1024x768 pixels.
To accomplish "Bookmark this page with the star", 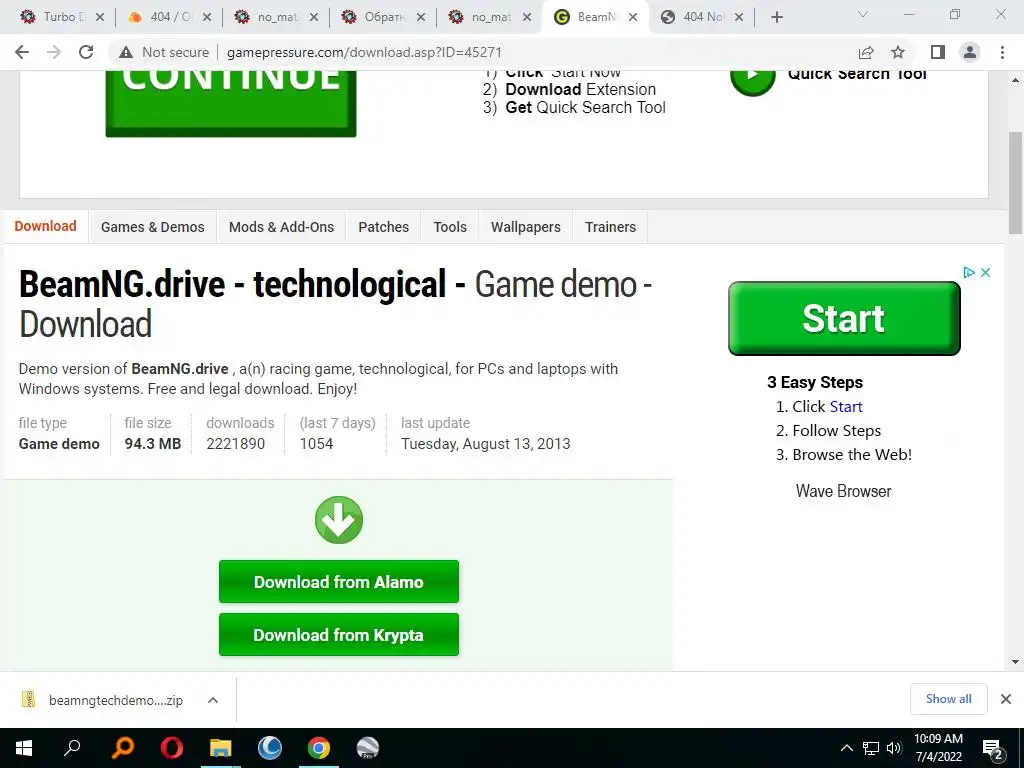I will click(898, 52).
